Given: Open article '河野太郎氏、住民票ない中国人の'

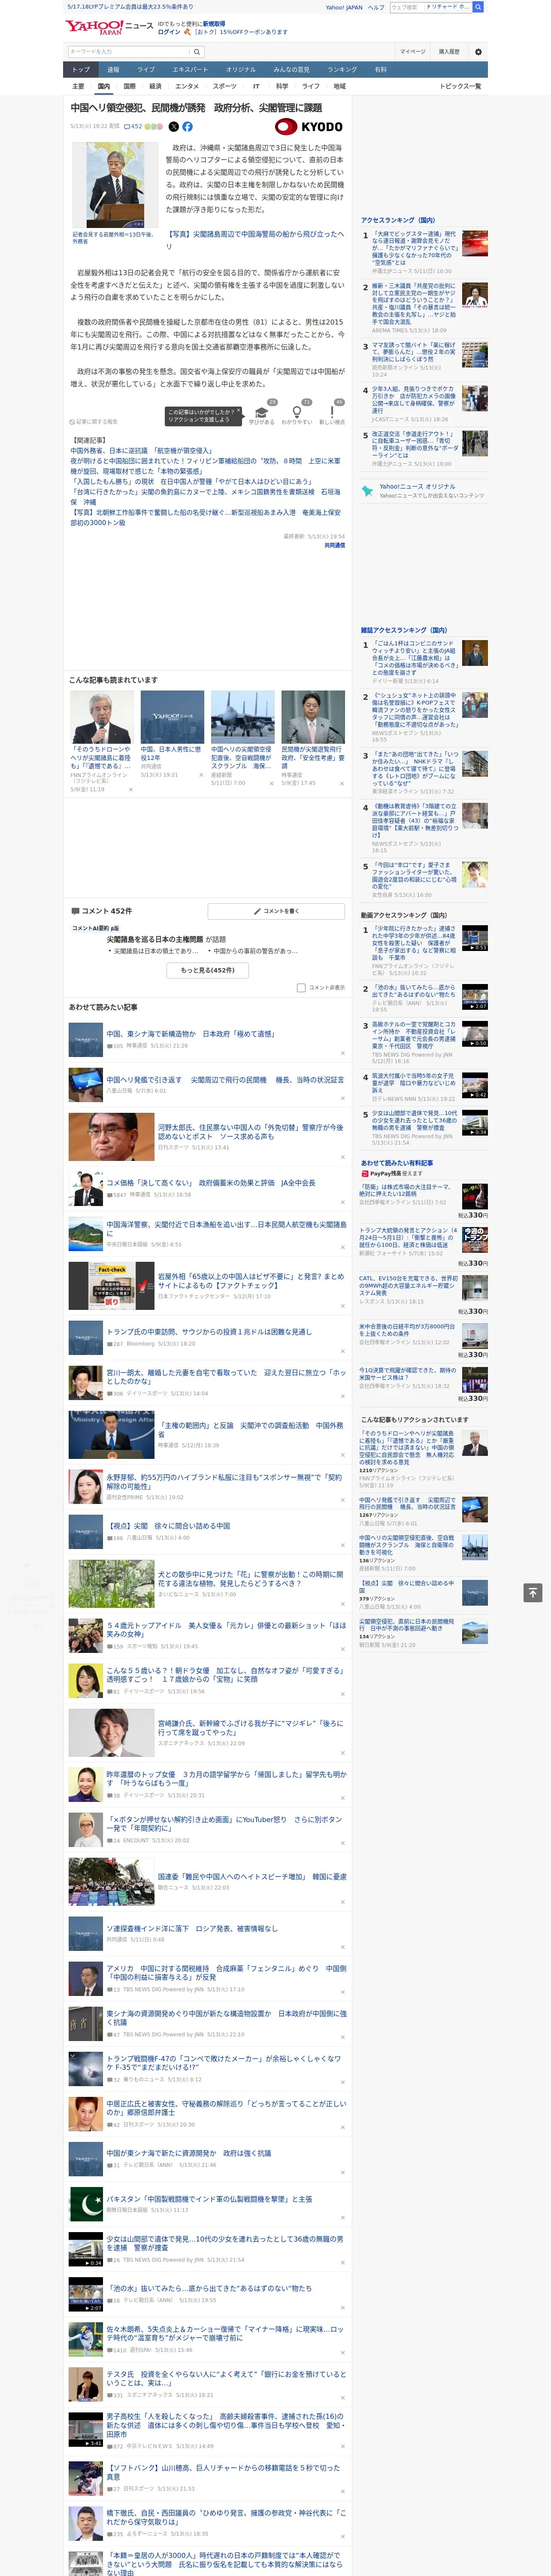Looking at the screenshot, I should coord(250,1132).
